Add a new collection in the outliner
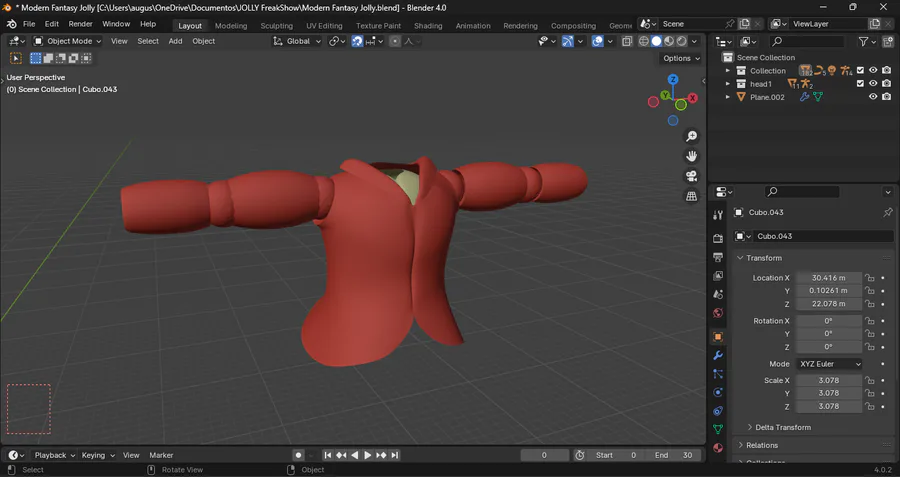Viewport: 900px width, 477px height. (x=888, y=41)
